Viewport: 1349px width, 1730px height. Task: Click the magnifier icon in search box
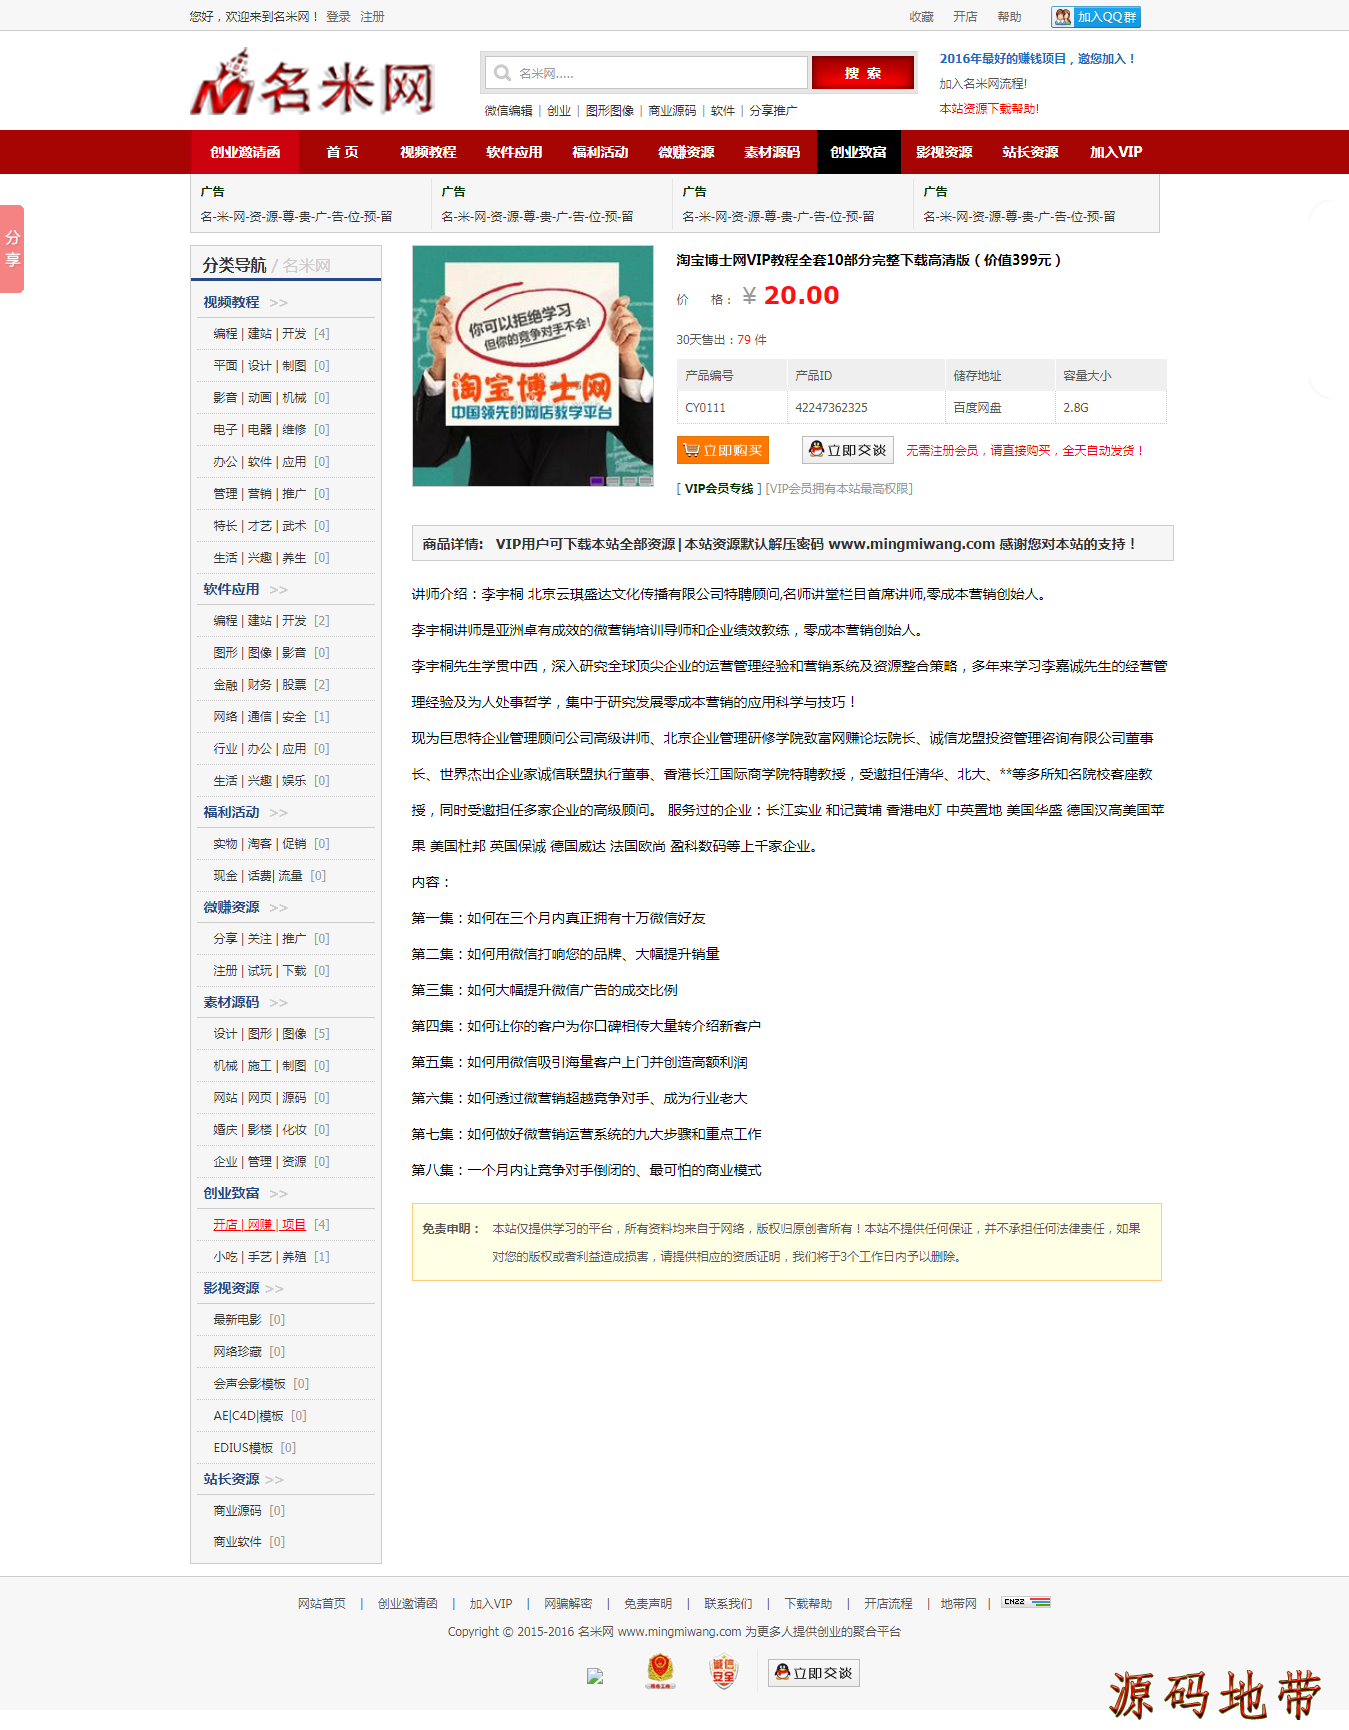(x=502, y=73)
